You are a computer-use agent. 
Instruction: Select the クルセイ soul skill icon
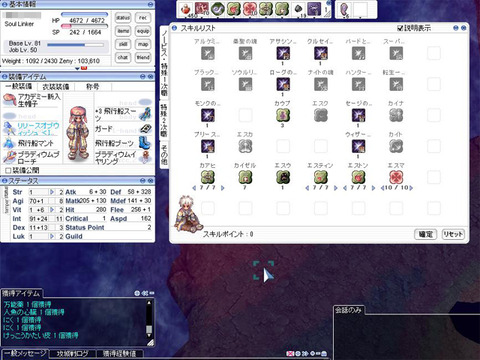coord(320,53)
